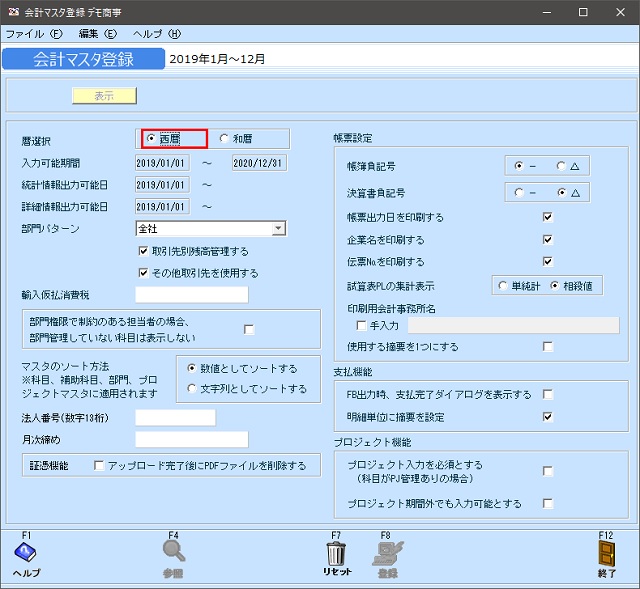This screenshot has height=589, width=640.
Task: Toggle 伝票Noを印刷する checkbox
Action: 548,261
